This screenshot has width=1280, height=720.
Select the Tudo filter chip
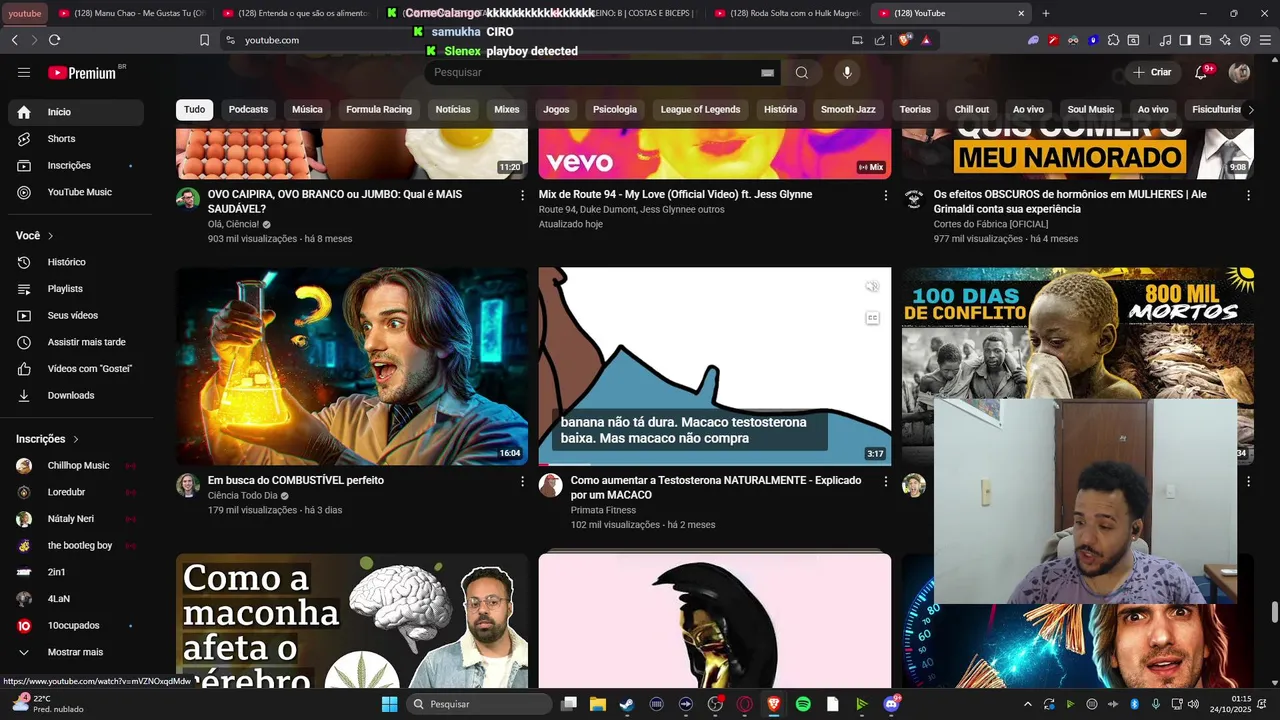(194, 110)
